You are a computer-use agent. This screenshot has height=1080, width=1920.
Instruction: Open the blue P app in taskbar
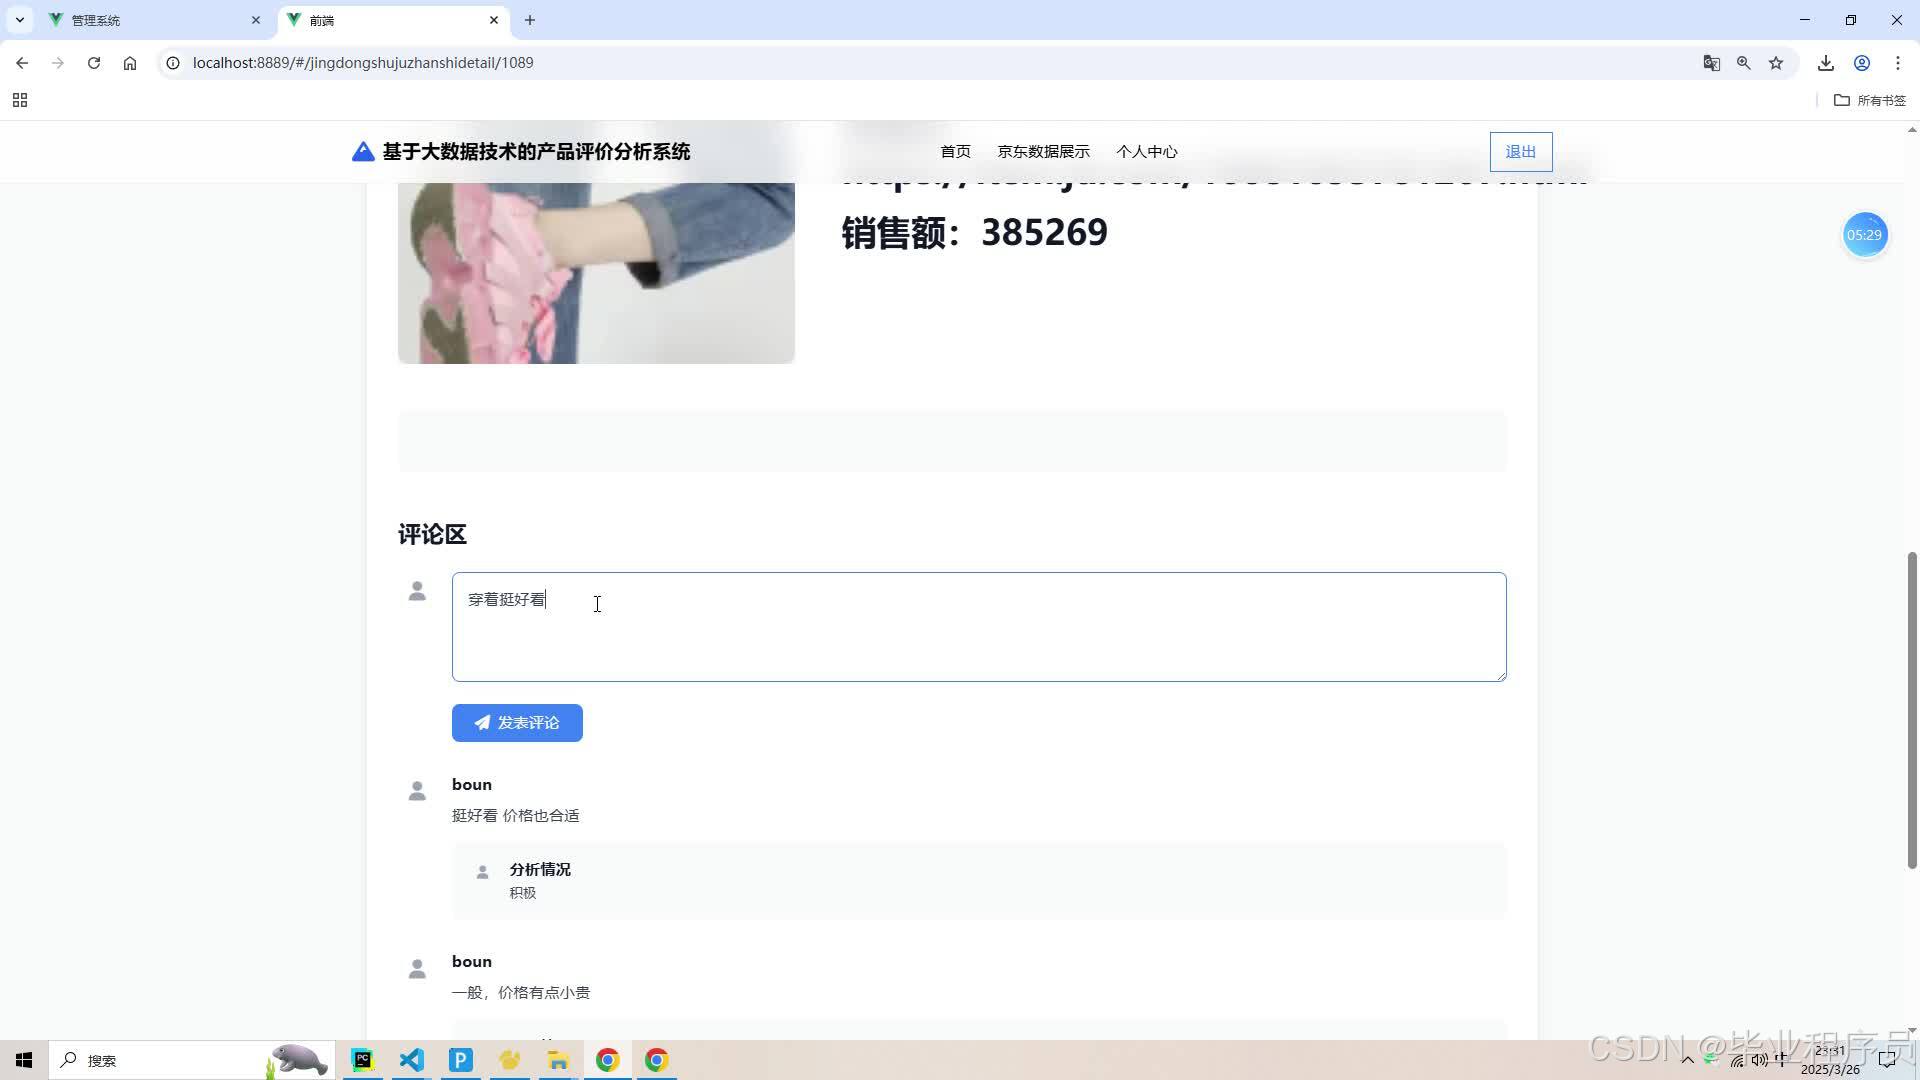coord(461,1060)
